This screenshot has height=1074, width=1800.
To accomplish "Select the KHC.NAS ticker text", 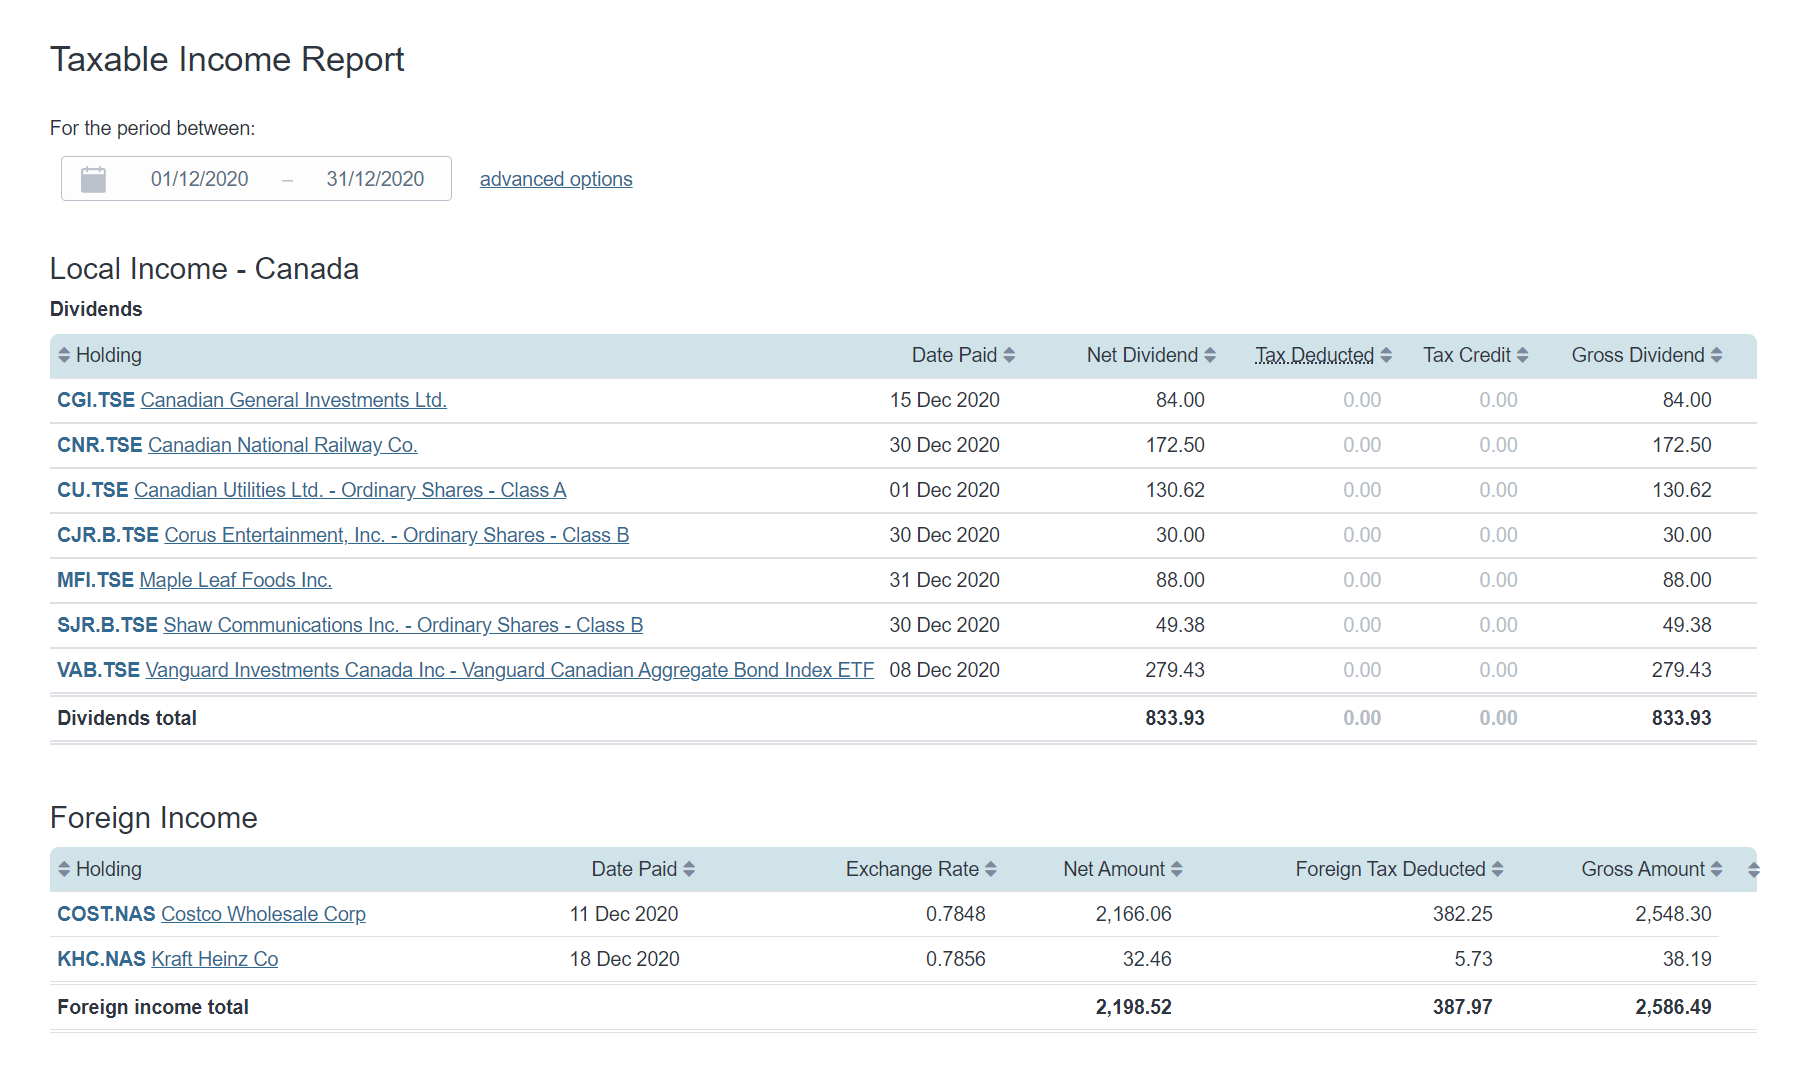I will [101, 959].
